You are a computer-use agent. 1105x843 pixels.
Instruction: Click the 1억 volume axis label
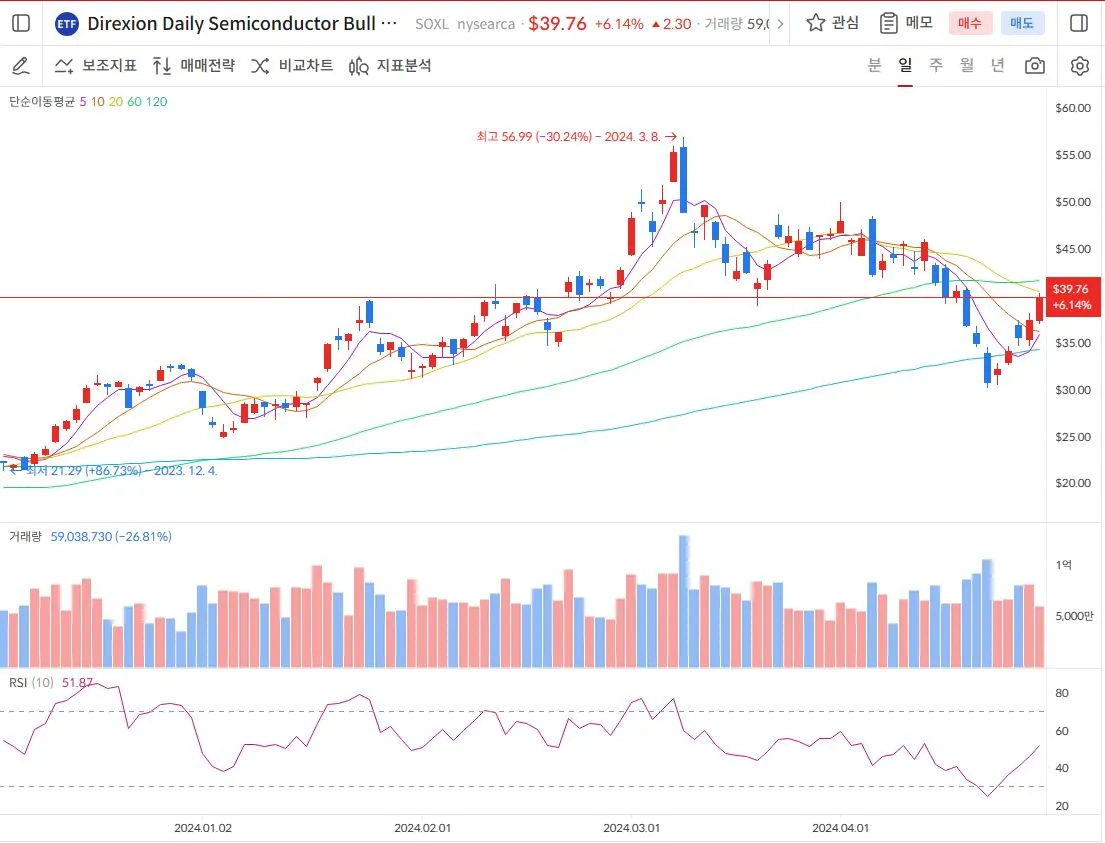click(x=1063, y=565)
